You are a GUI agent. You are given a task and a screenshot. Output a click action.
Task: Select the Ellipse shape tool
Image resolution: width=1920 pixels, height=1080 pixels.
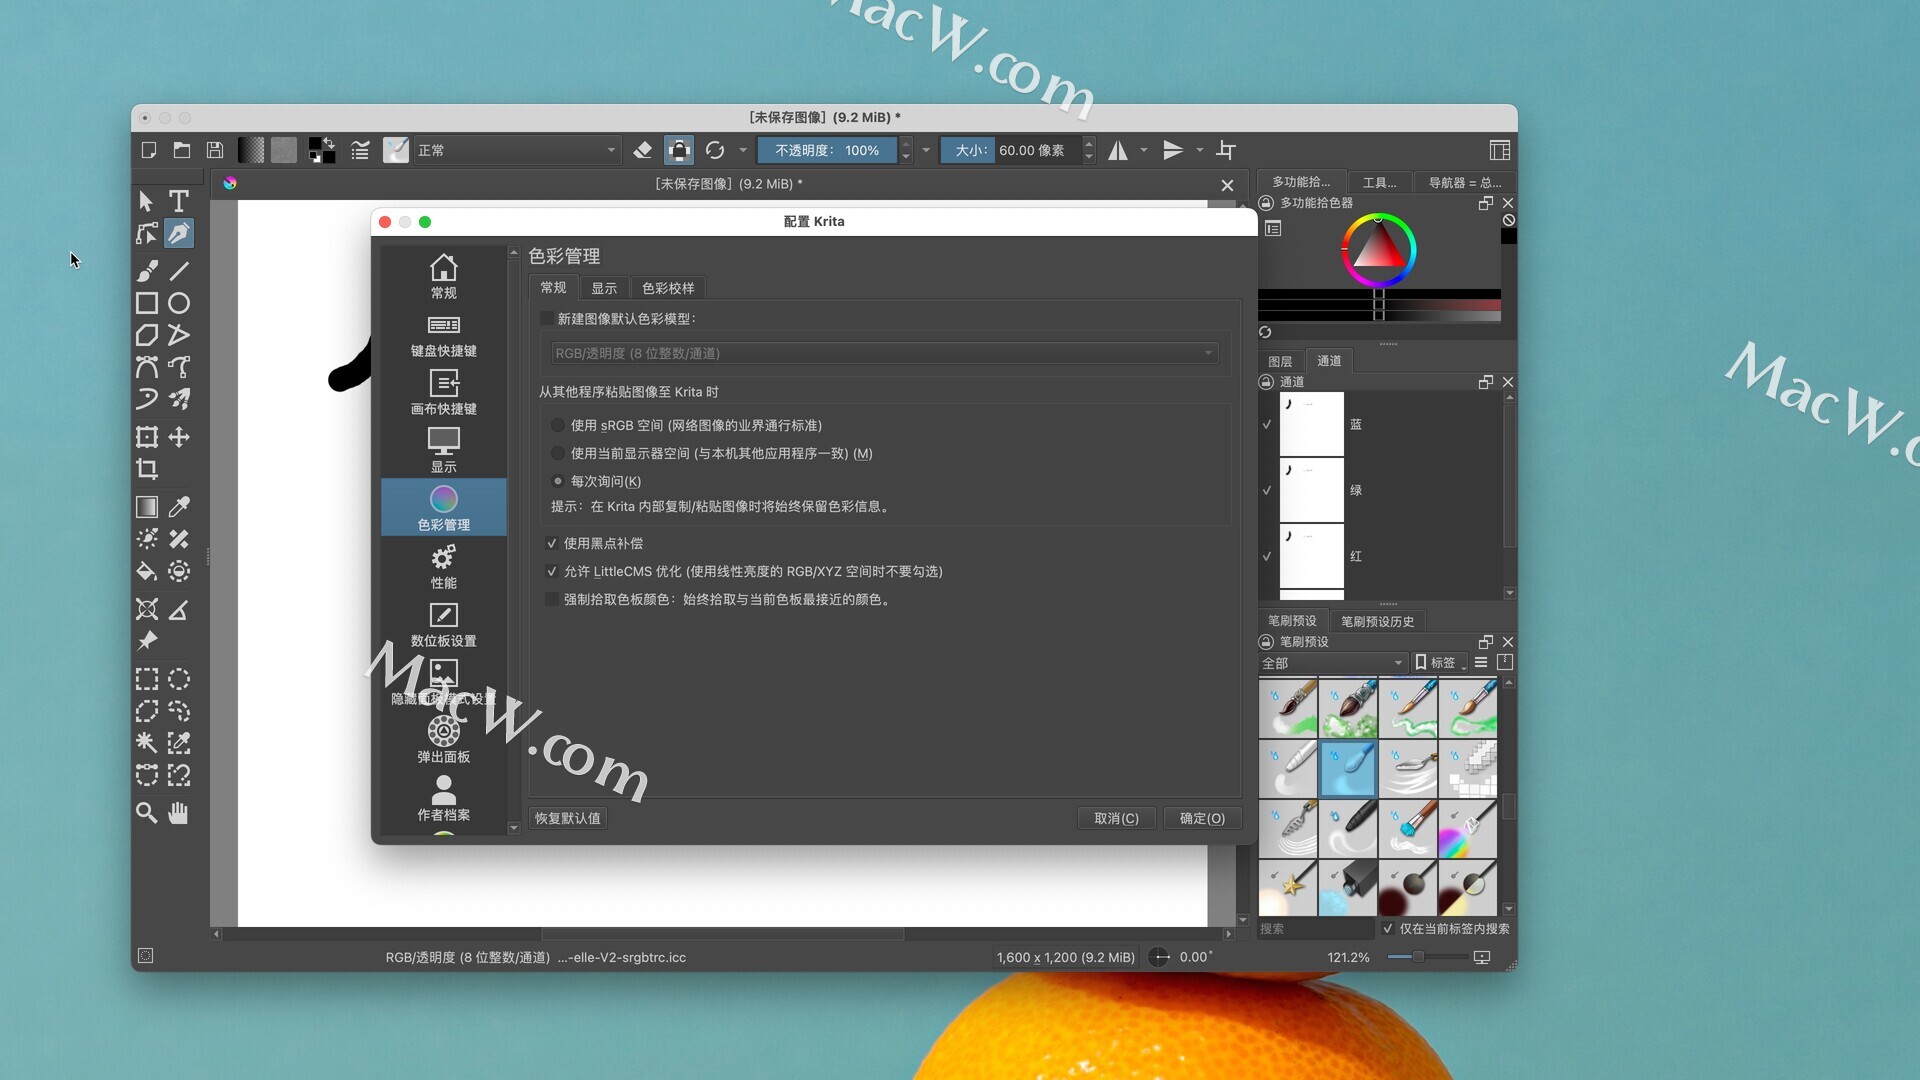point(179,303)
